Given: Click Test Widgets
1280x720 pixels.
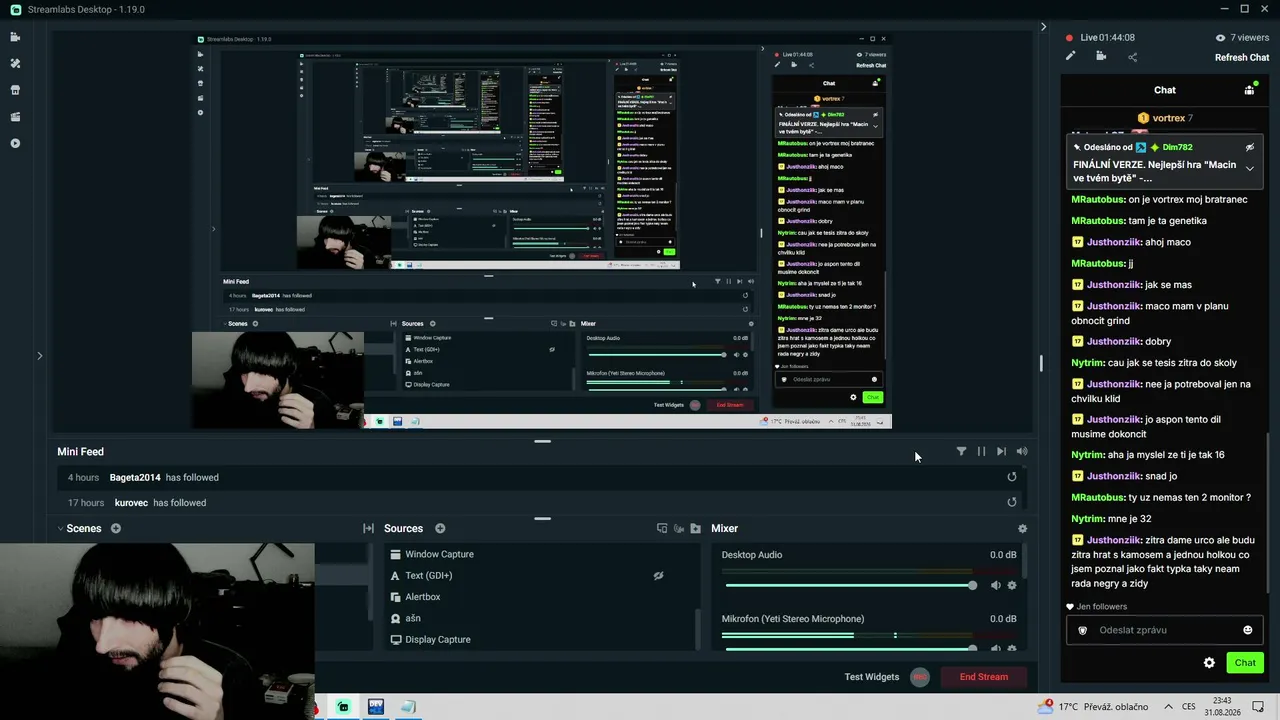Looking at the screenshot, I should (871, 677).
